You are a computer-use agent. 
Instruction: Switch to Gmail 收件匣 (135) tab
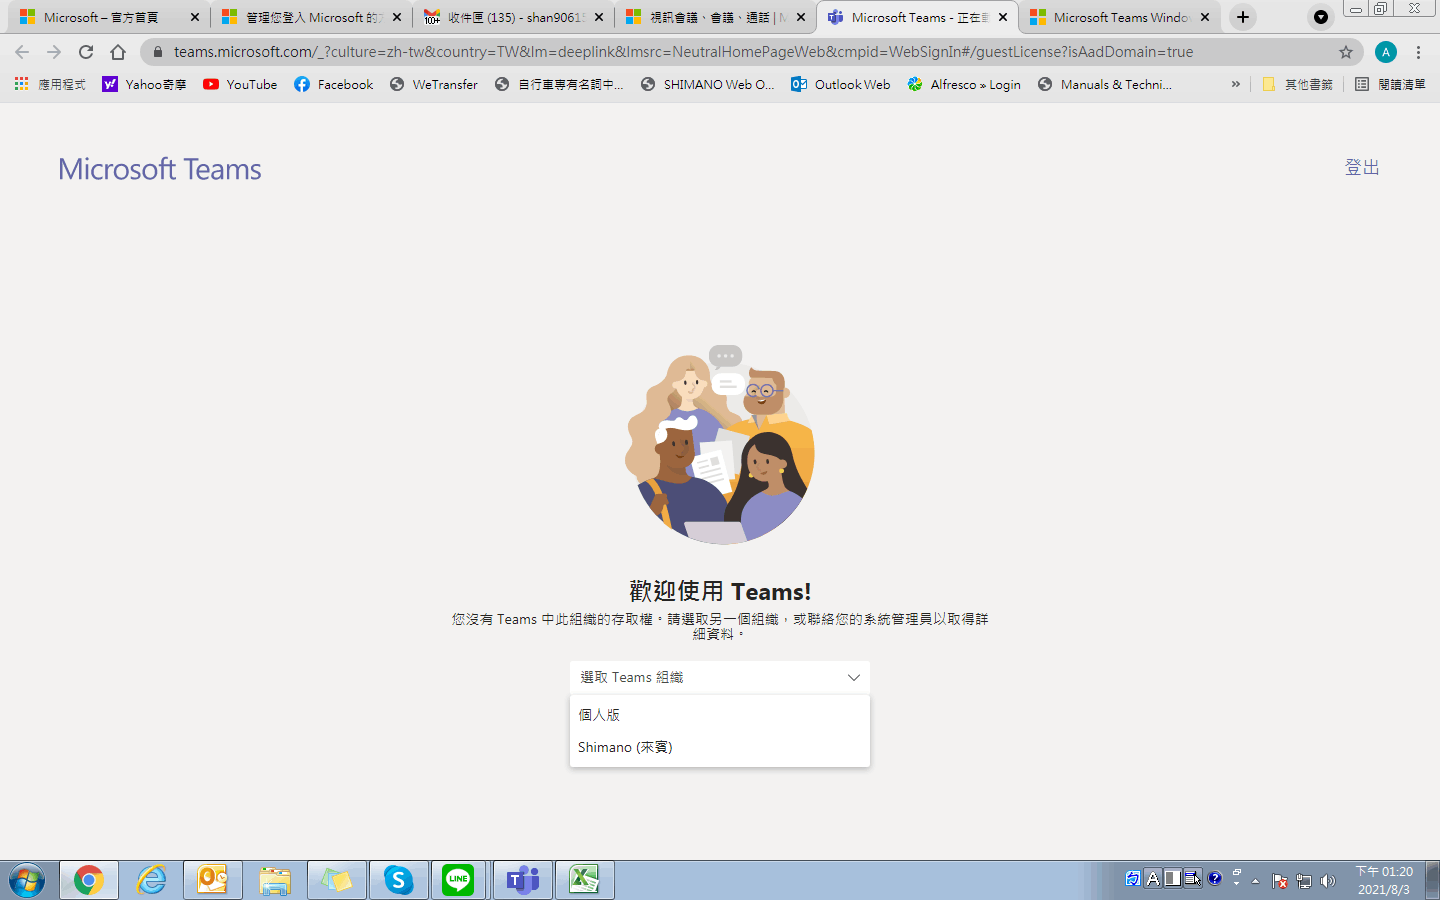click(x=514, y=17)
